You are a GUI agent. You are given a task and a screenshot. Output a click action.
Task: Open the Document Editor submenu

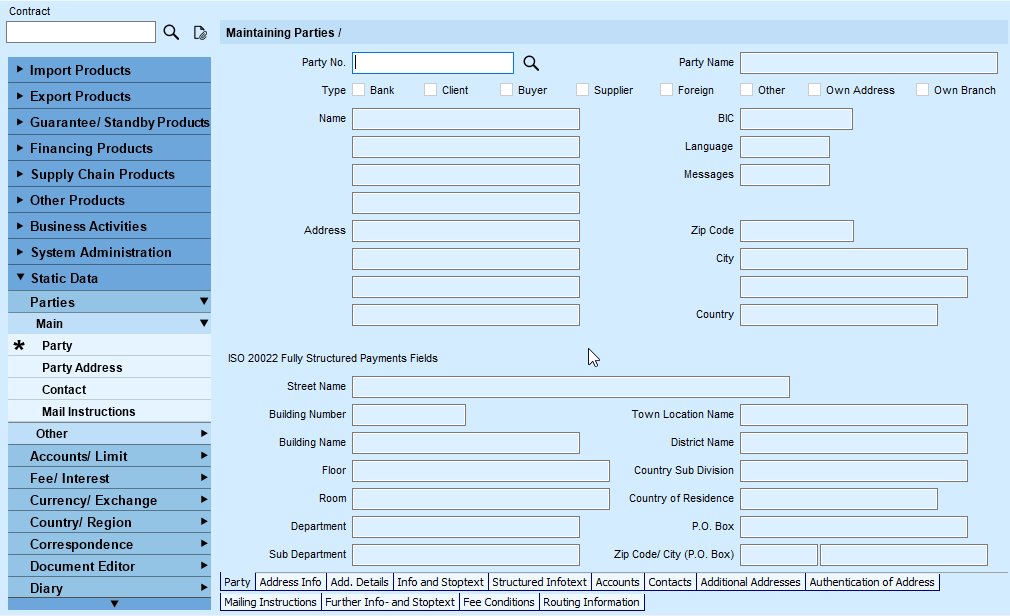point(110,566)
